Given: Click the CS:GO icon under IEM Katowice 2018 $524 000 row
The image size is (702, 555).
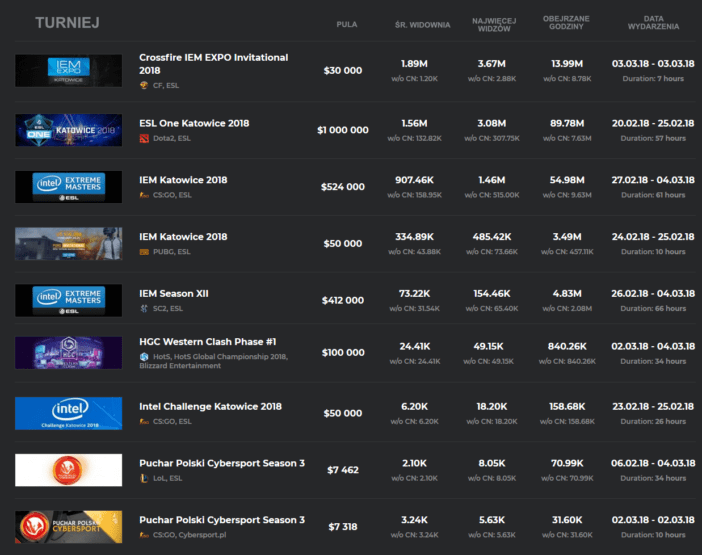Looking at the screenshot, I should pyautogui.click(x=144, y=195).
